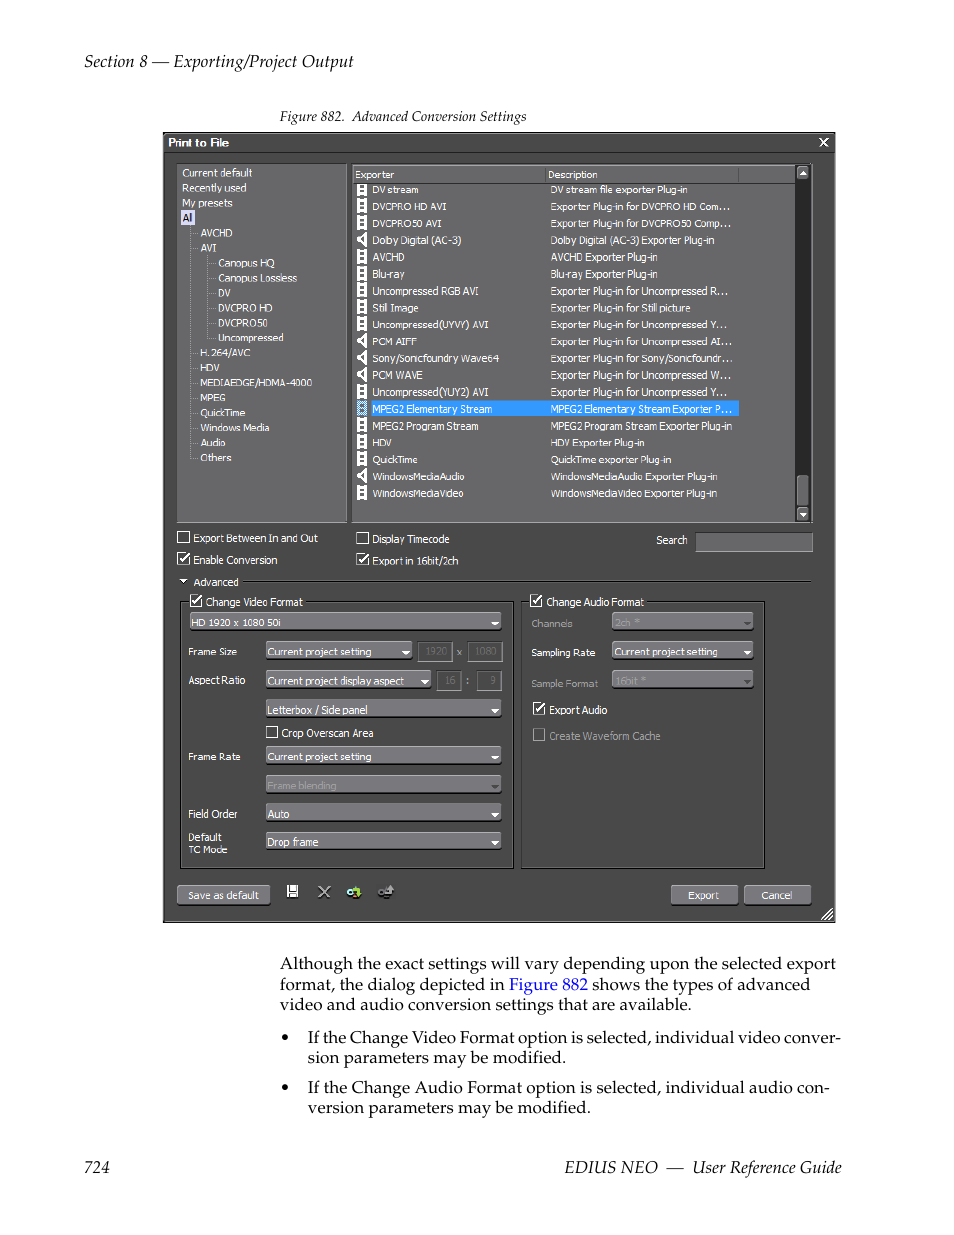Viewport: 954px width, 1235px height.
Task: Select the AVCHD category in tree
Action: 216,233
